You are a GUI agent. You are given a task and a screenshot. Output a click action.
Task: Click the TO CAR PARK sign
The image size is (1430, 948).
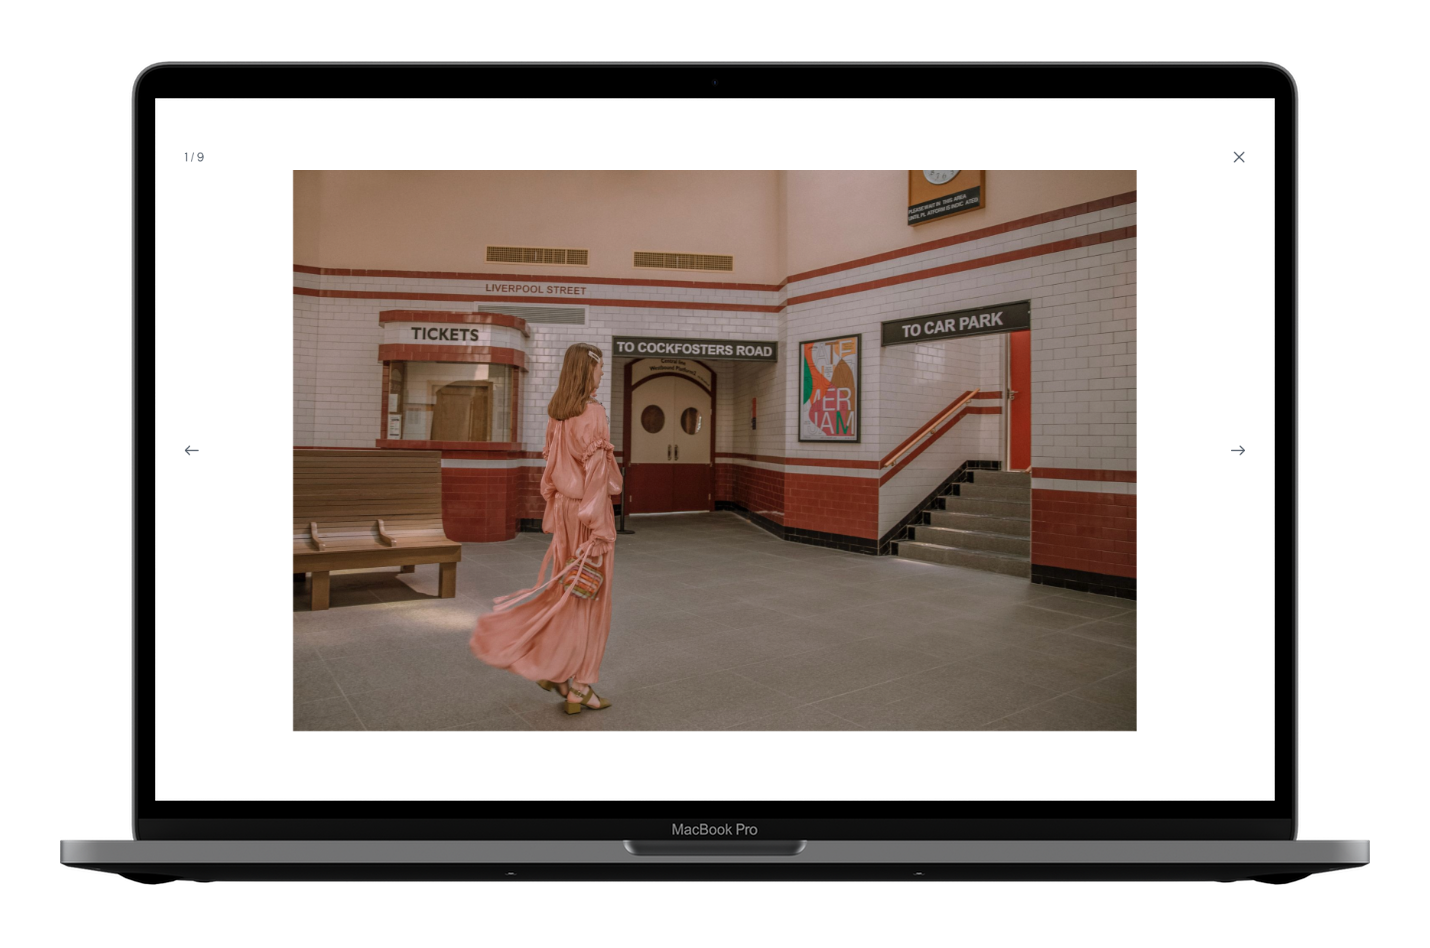954,324
